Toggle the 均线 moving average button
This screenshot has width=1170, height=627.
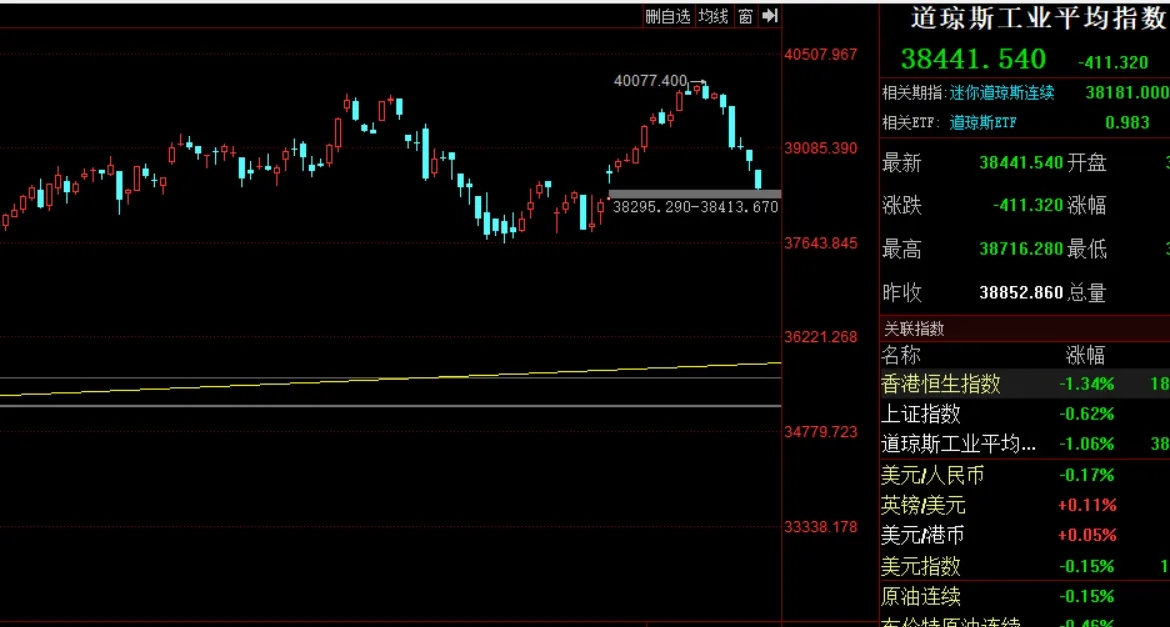713,16
